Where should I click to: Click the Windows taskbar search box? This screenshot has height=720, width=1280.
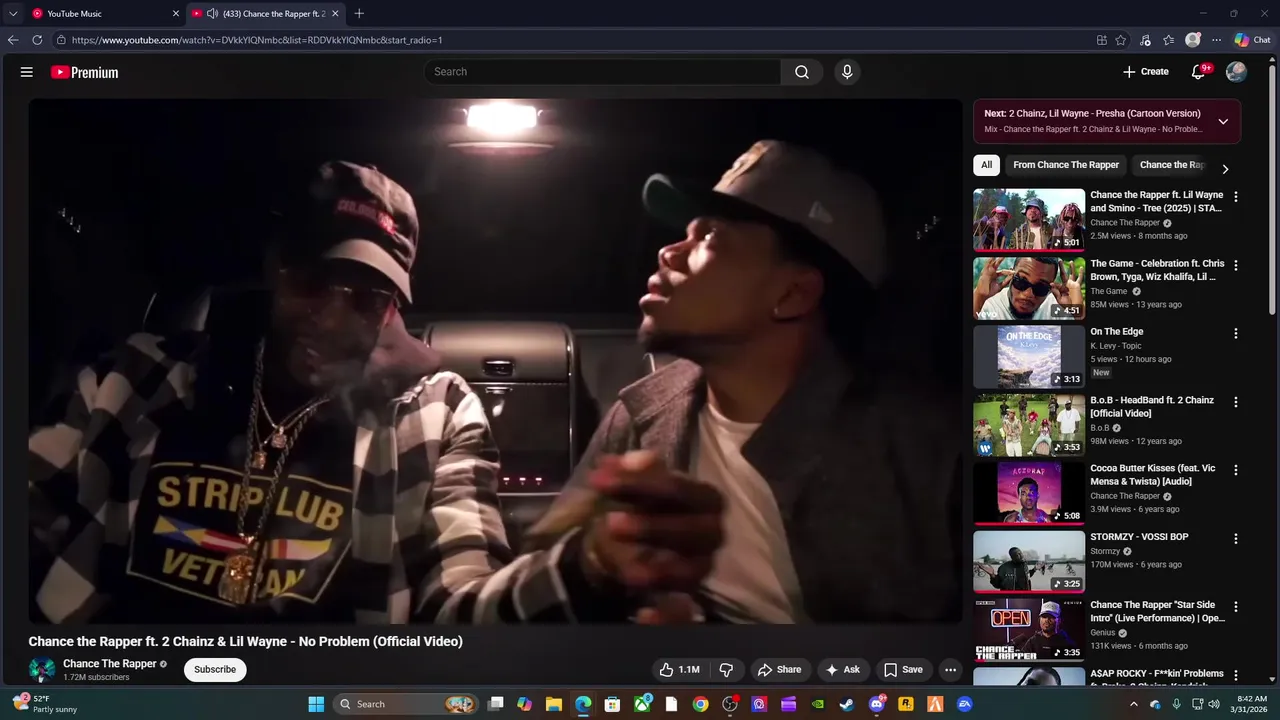point(406,704)
